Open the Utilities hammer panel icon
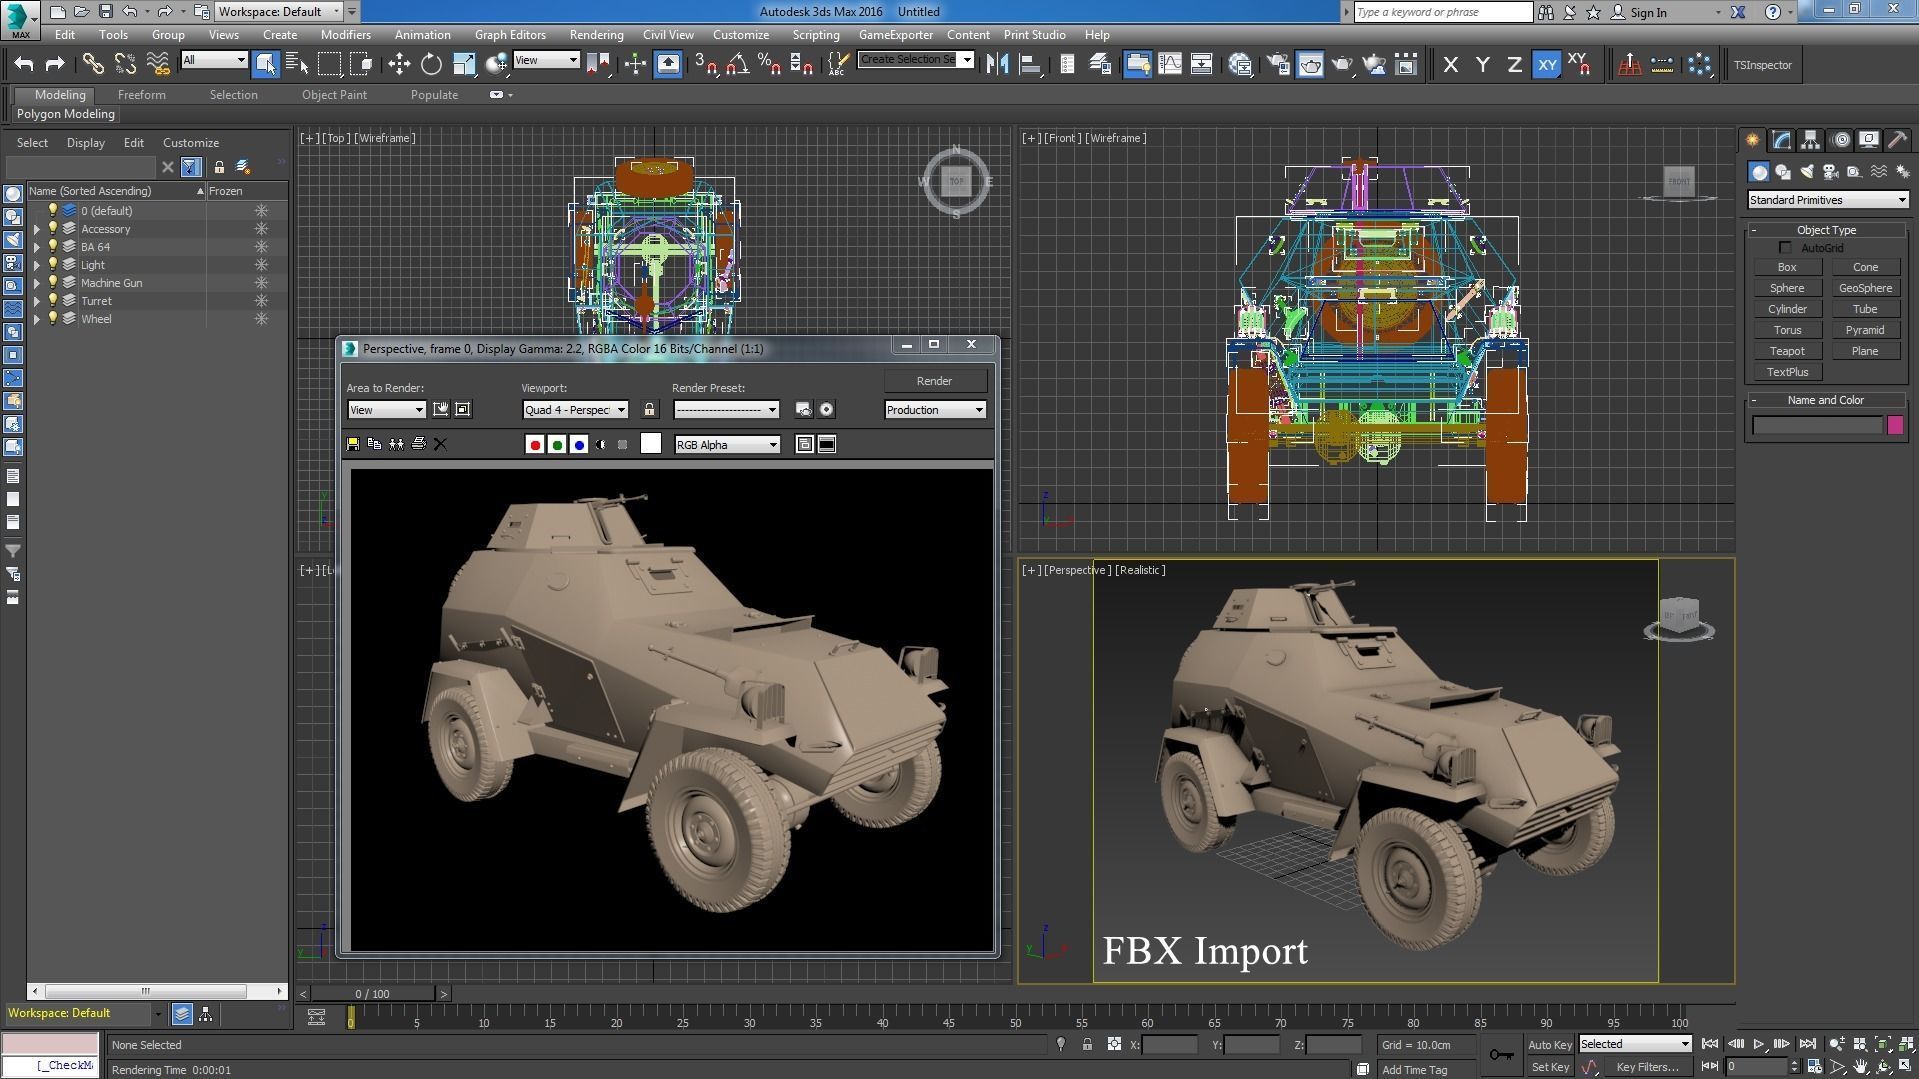Image resolution: width=1919 pixels, height=1079 pixels. [x=1897, y=140]
